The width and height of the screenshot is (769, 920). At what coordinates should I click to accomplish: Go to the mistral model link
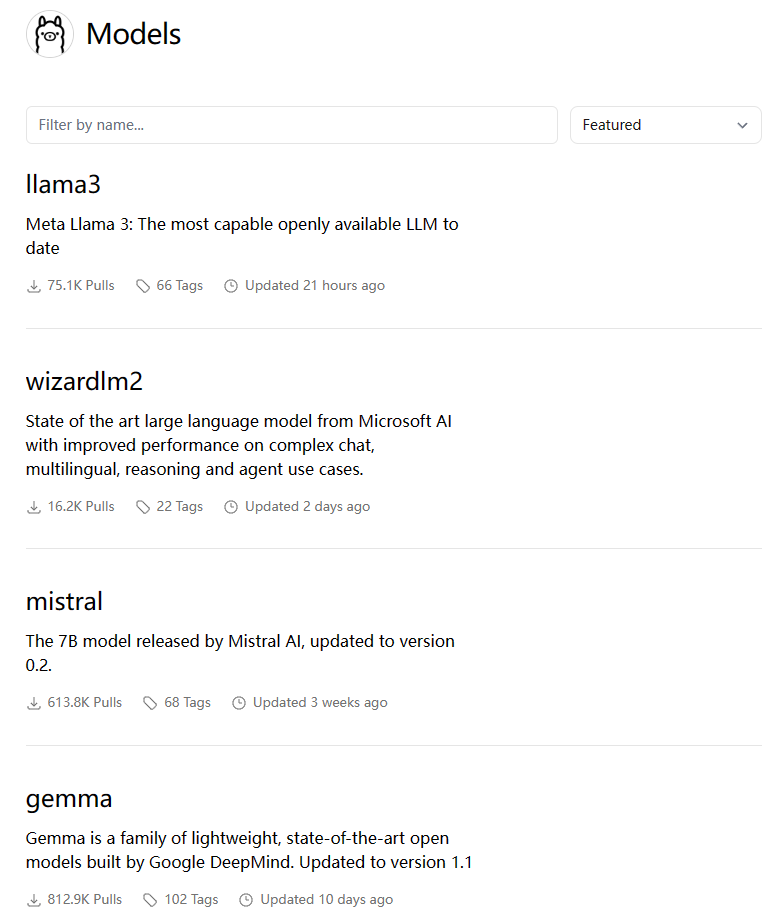tap(64, 601)
